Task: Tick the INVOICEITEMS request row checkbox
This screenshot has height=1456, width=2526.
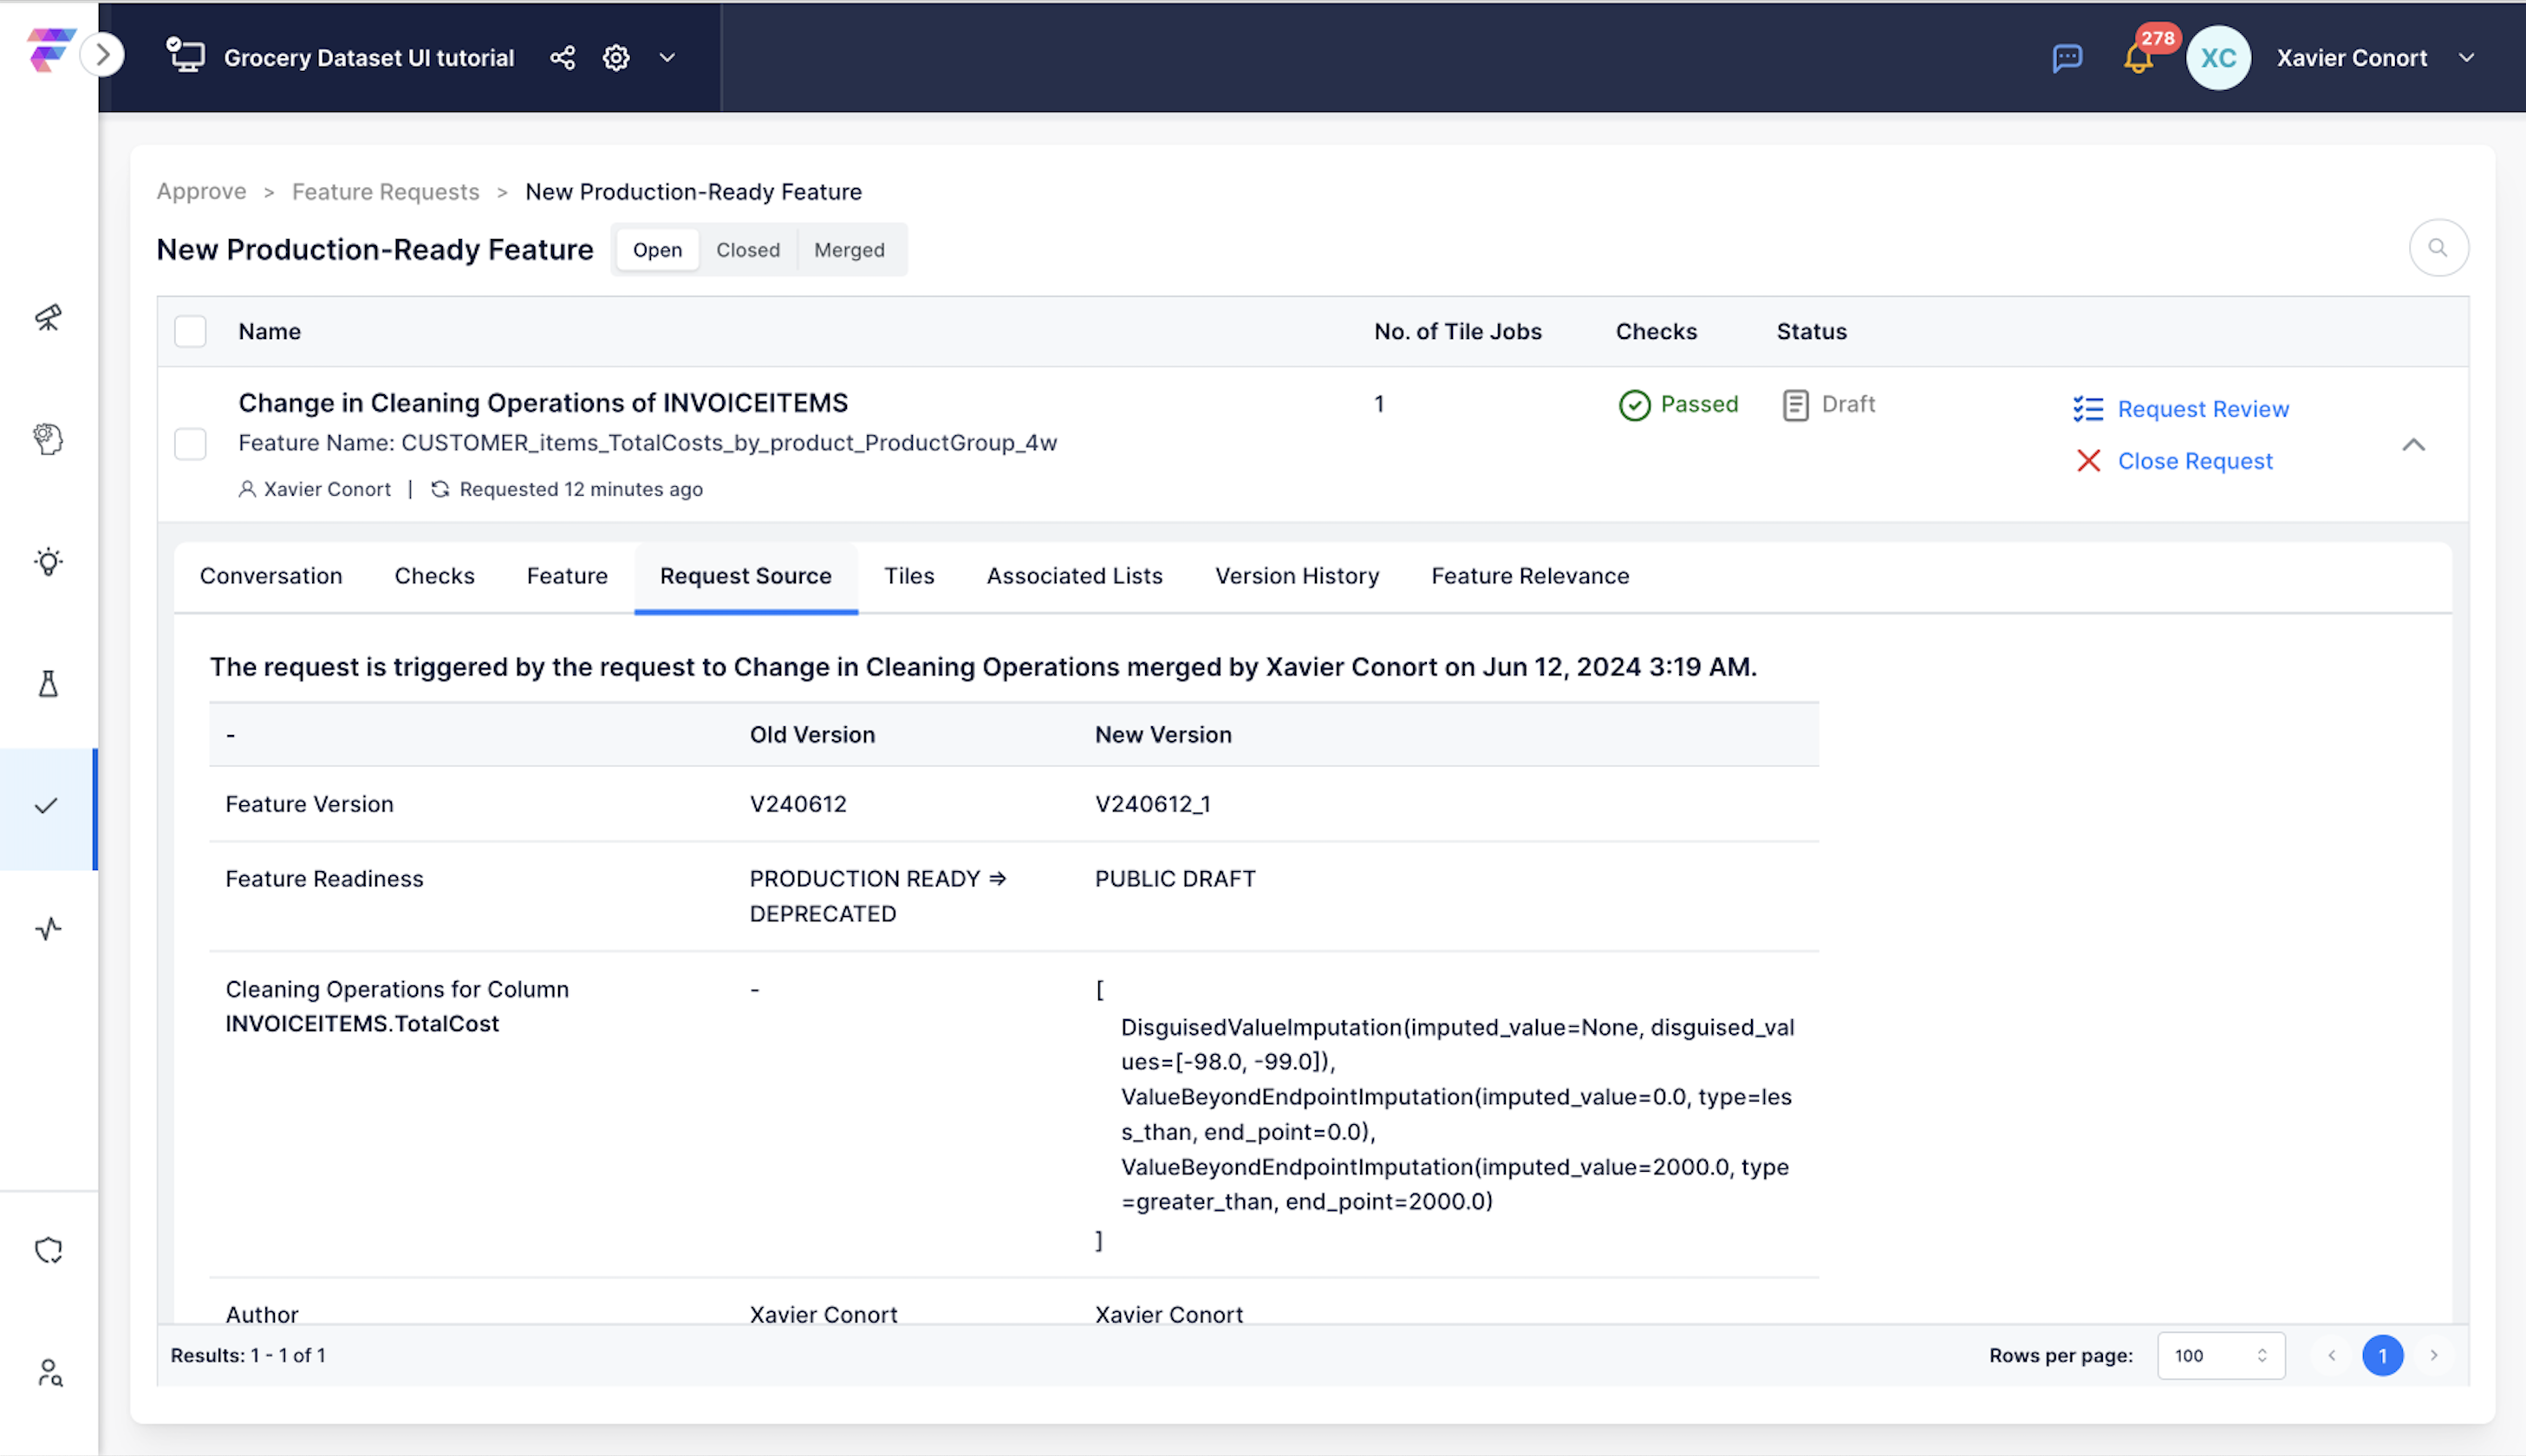Action: click(x=190, y=444)
